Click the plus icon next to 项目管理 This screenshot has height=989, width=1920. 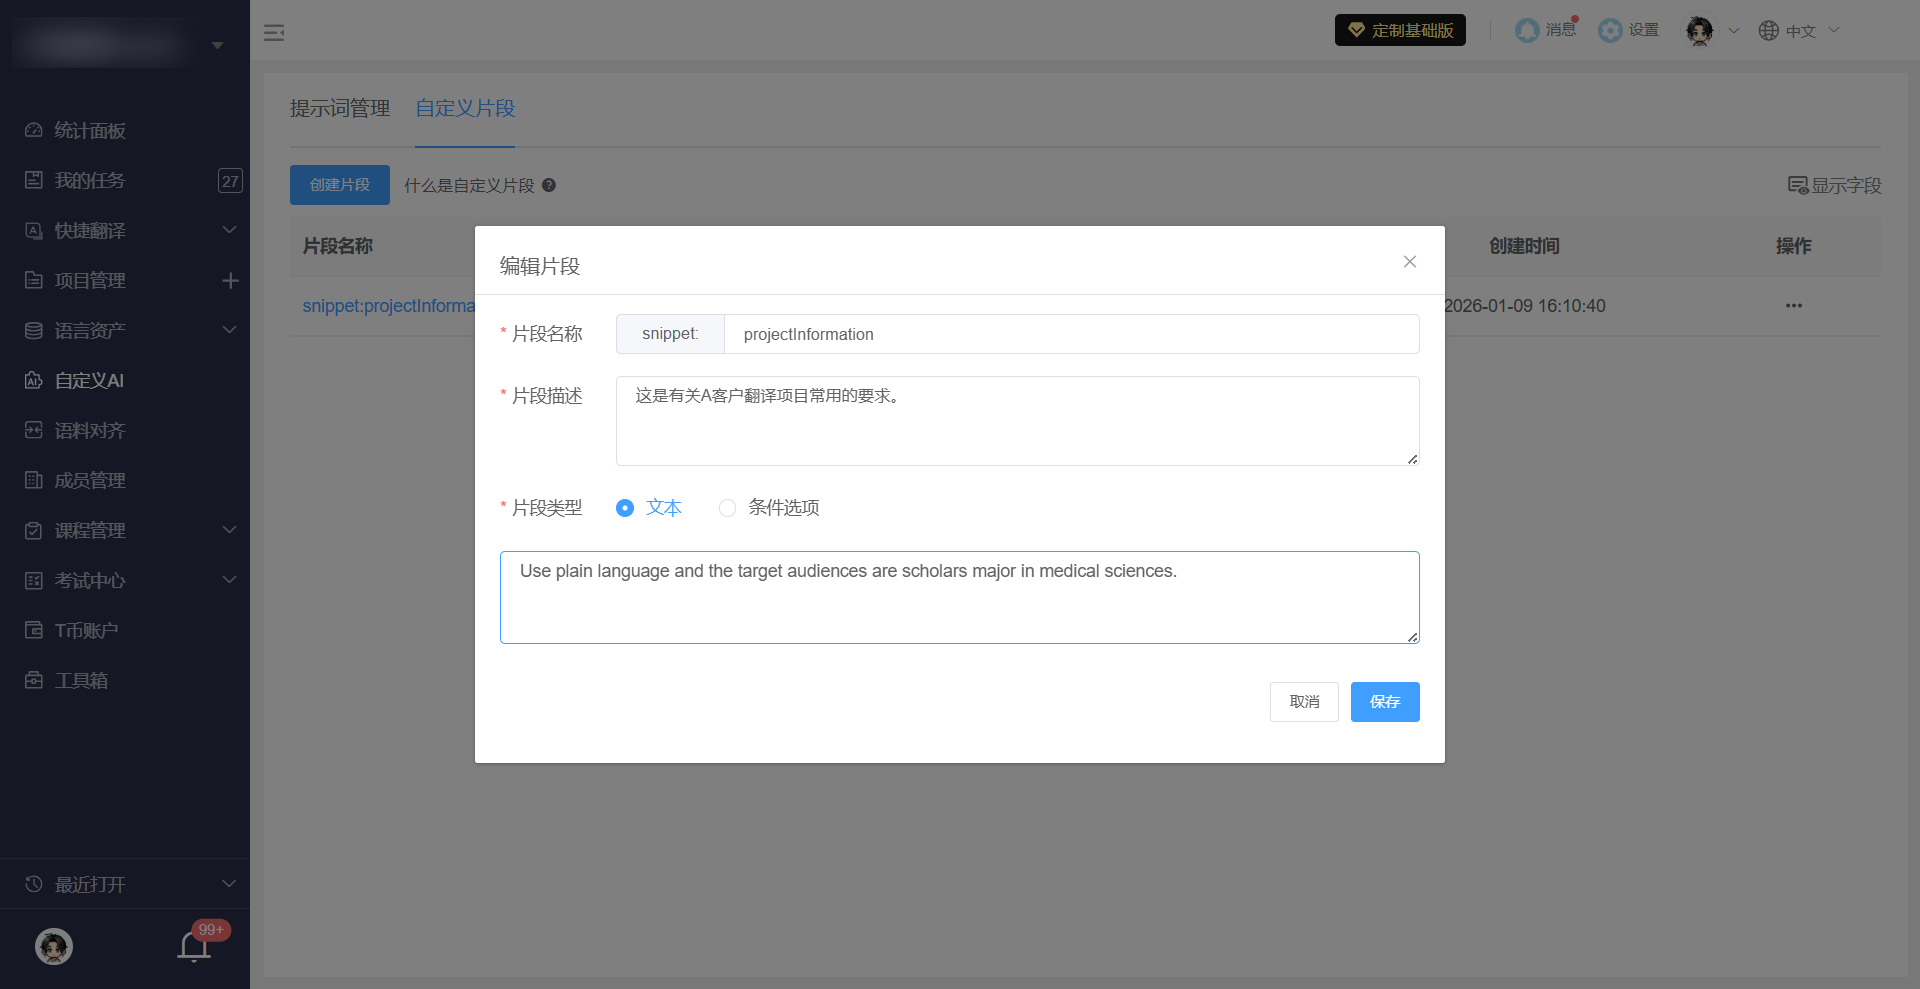[230, 281]
